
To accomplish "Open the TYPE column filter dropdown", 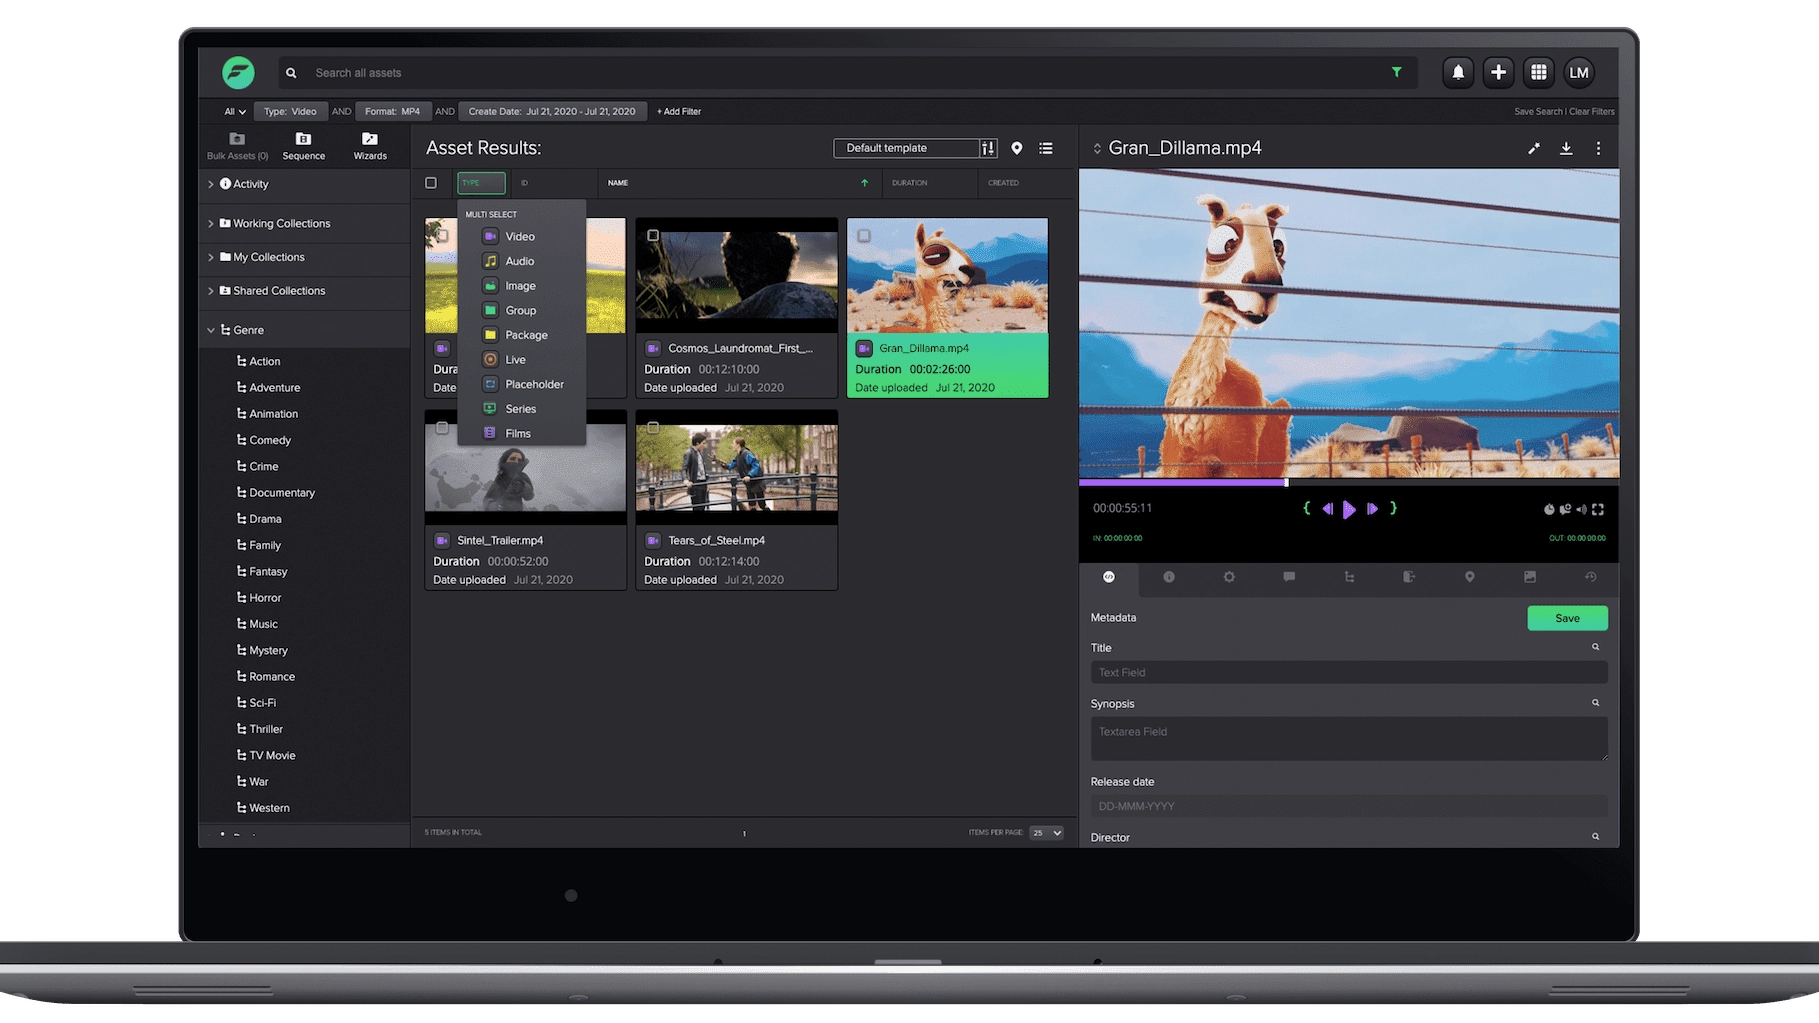I will [x=481, y=183].
